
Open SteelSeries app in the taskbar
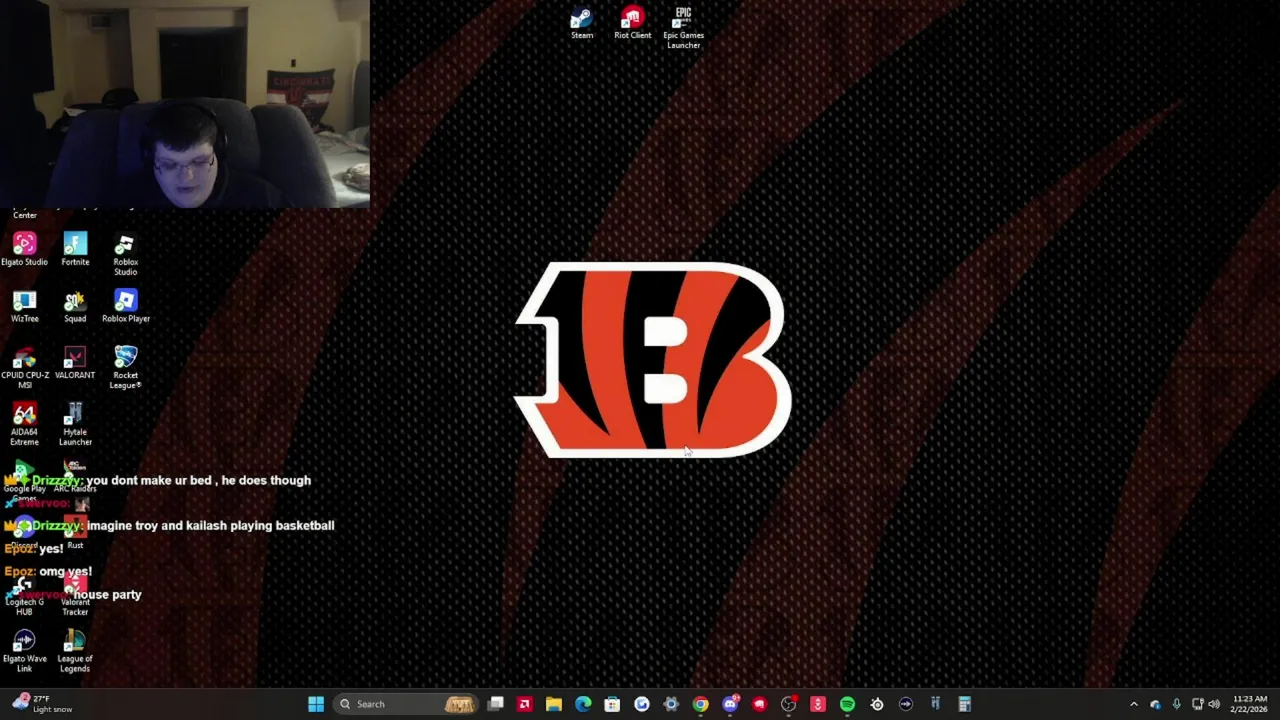[x=877, y=704]
